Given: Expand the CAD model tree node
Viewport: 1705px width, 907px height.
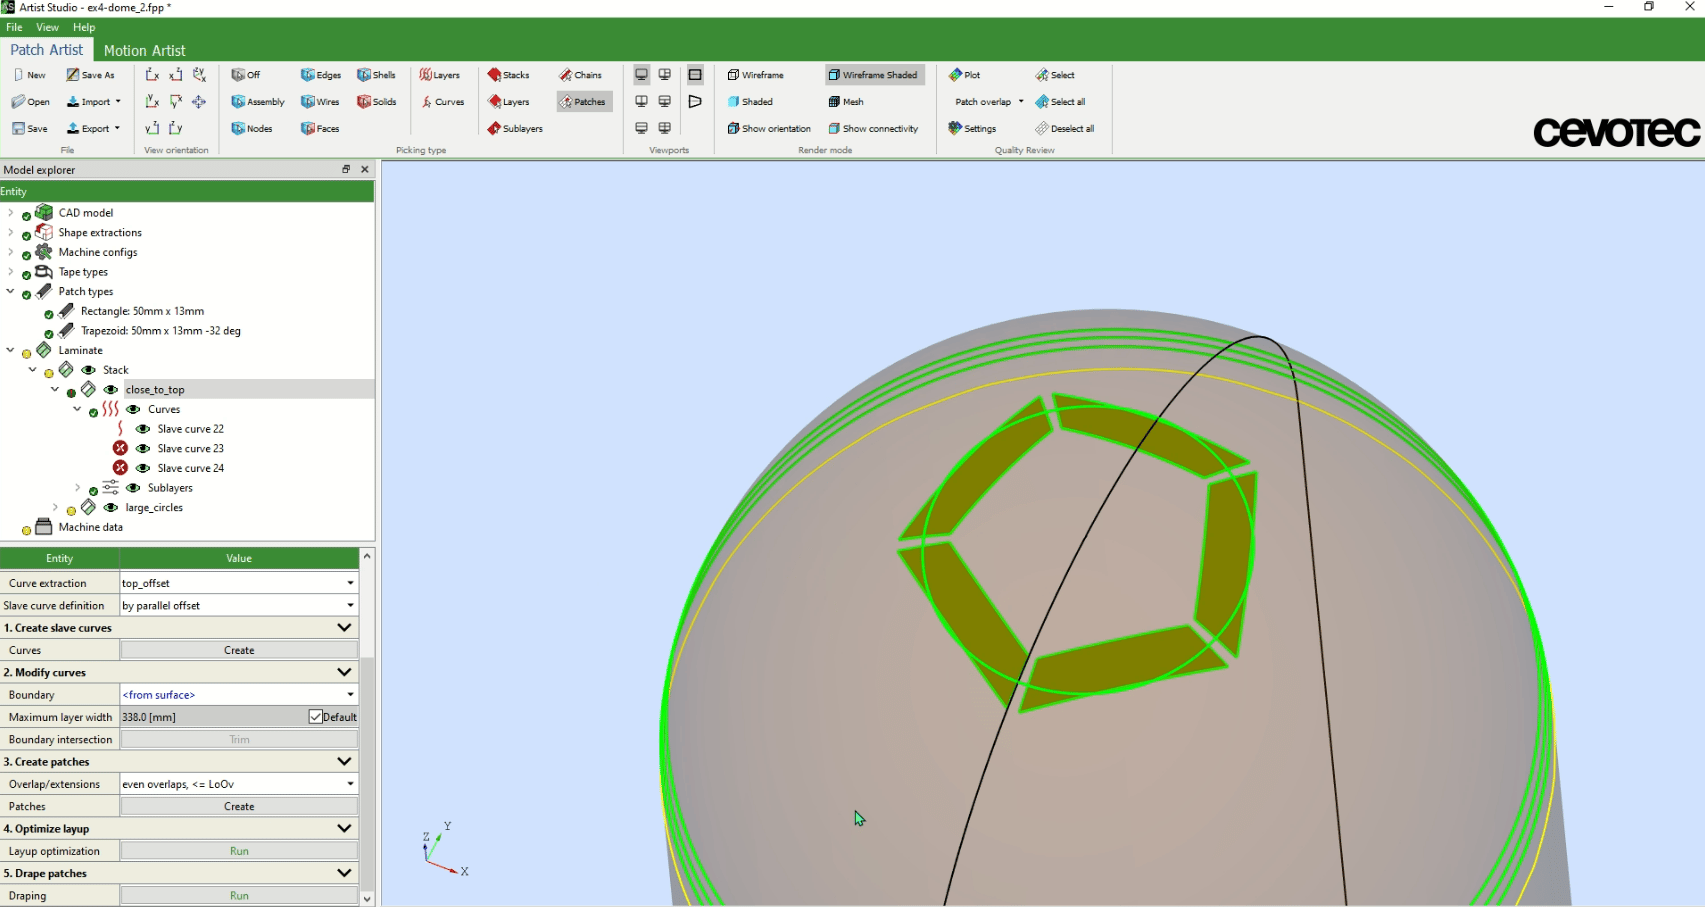Looking at the screenshot, I should pos(11,213).
